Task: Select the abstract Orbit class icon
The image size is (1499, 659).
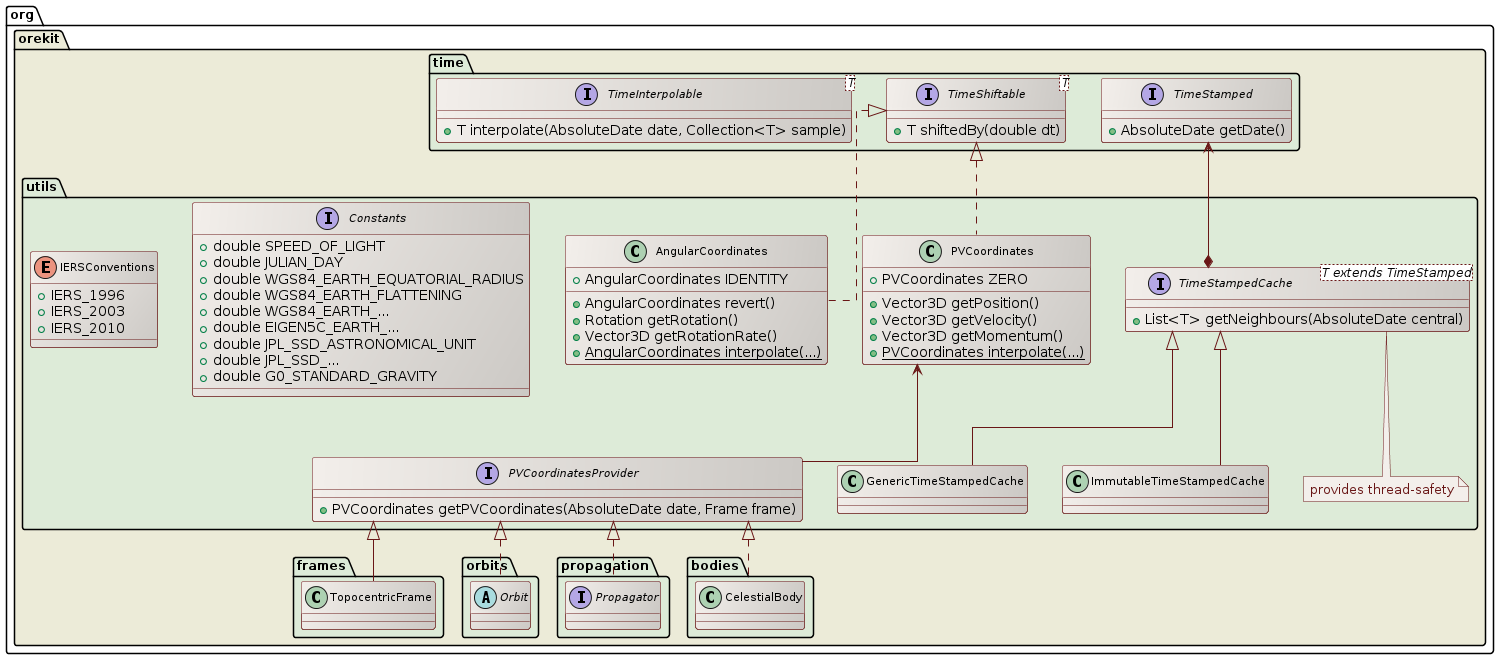Action: coord(484,597)
